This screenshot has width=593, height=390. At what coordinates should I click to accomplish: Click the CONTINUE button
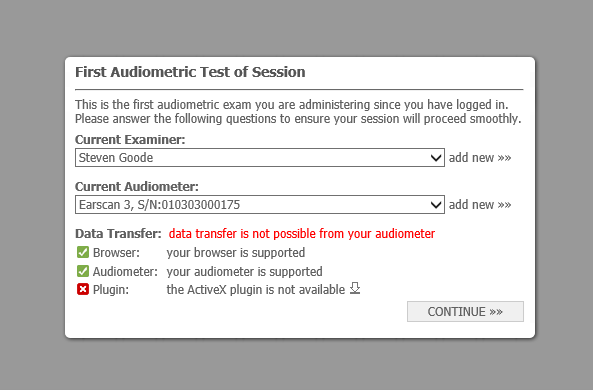[x=465, y=312]
